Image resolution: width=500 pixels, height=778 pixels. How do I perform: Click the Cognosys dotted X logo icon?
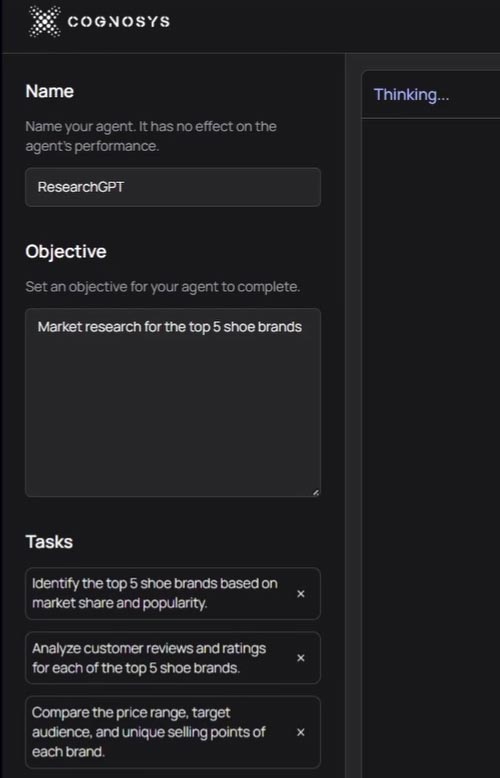pos(45,21)
